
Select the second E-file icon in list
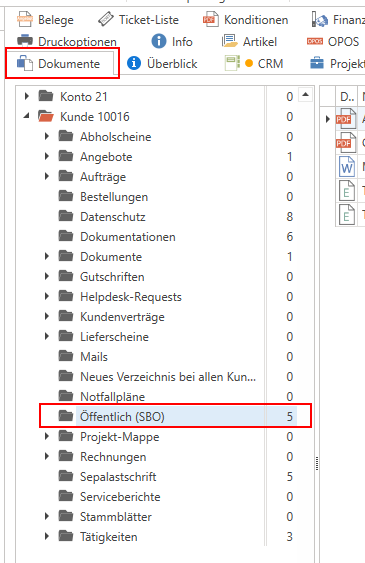pyautogui.click(x=347, y=215)
